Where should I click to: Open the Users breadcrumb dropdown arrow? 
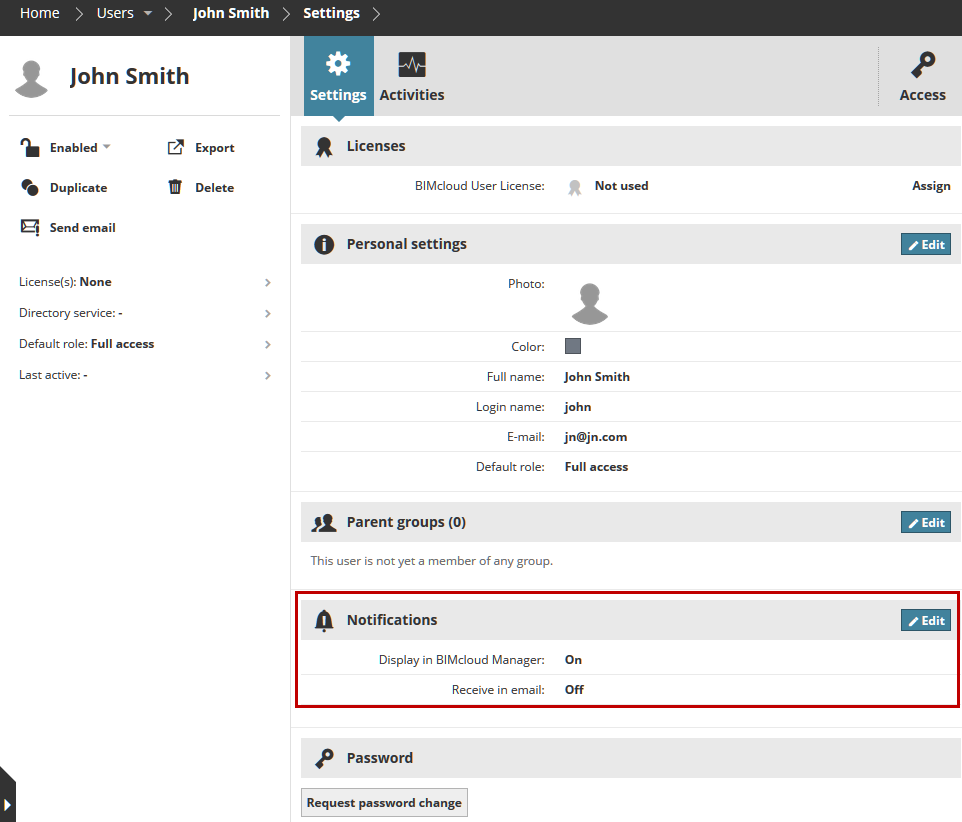148,13
